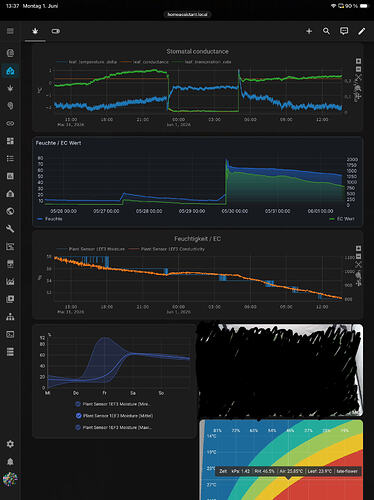Edit dashboard with the pencil icon
The image size is (374, 500).
pos(362,31)
